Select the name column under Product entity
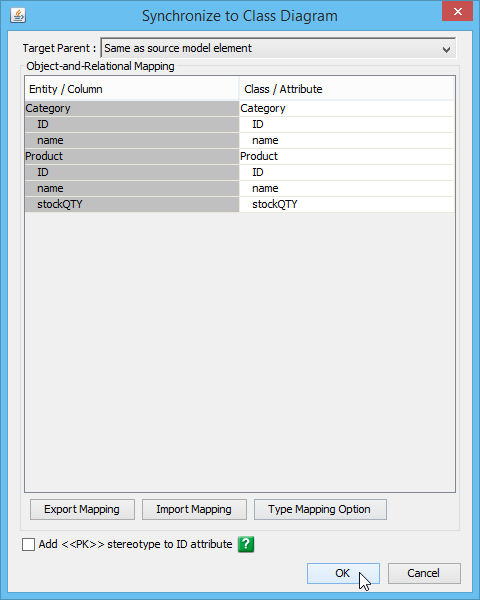 132,188
